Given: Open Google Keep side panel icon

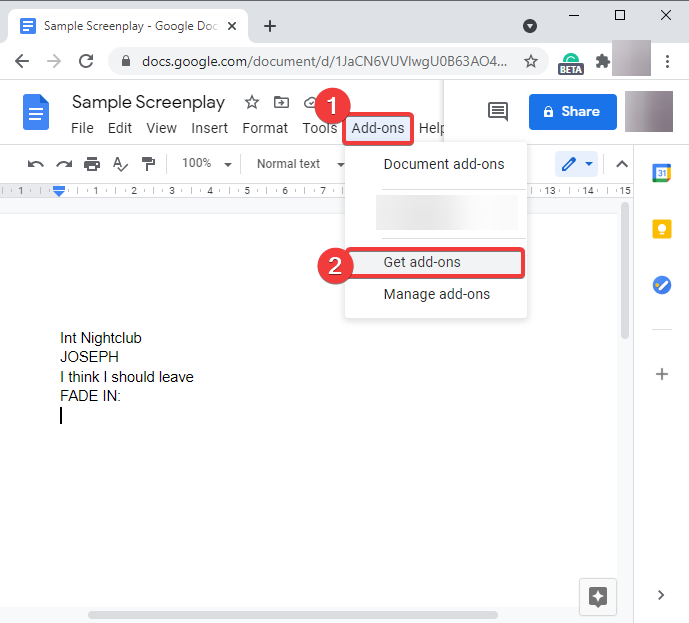Looking at the screenshot, I should [662, 229].
